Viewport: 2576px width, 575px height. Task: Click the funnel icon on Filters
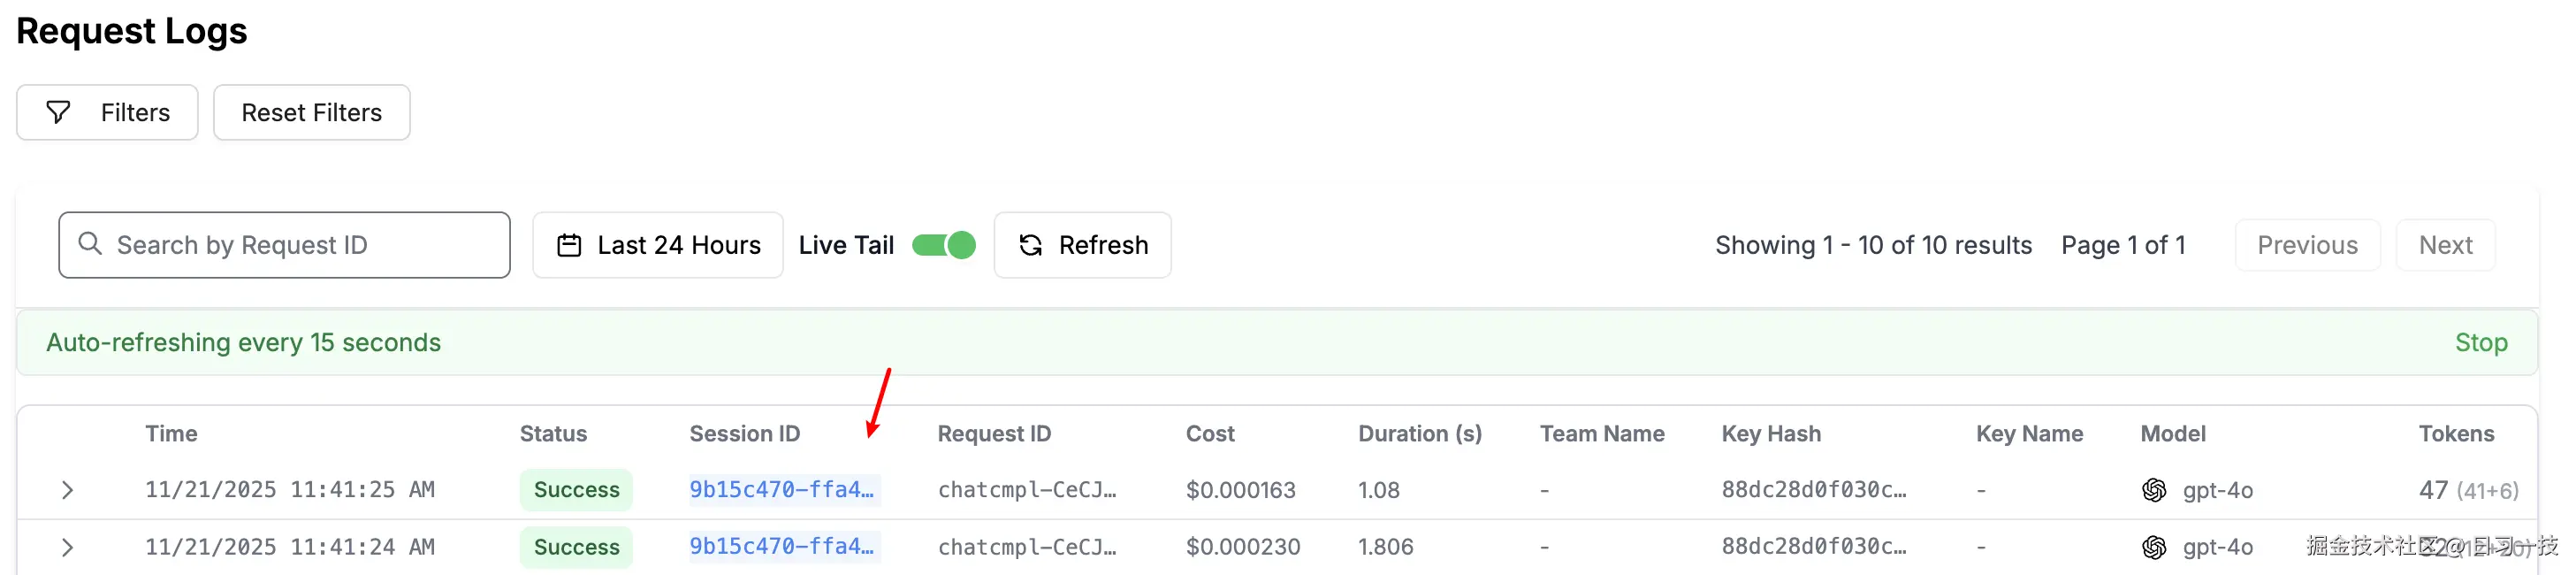tap(58, 112)
